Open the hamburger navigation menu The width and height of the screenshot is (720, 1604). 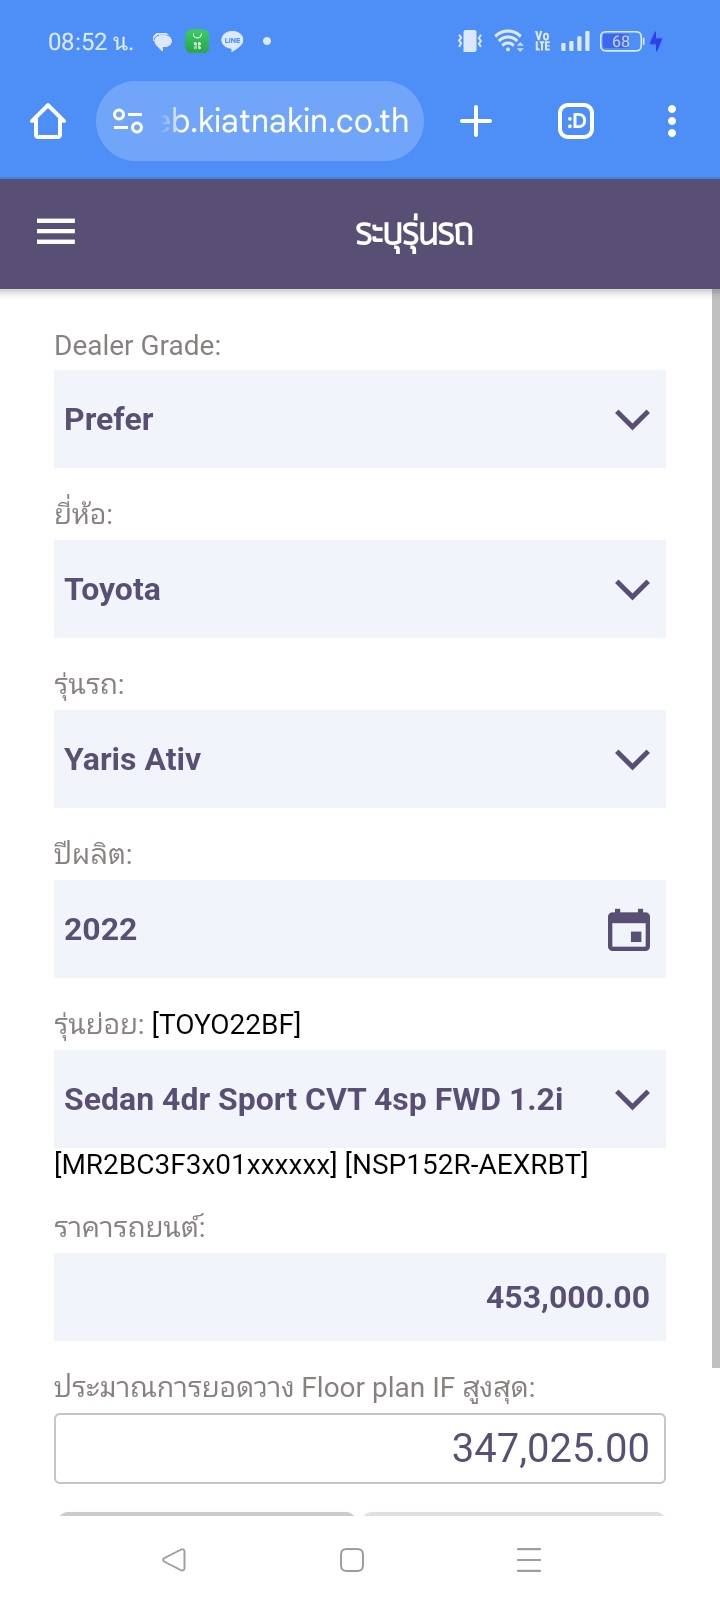[x=56, y=232]
